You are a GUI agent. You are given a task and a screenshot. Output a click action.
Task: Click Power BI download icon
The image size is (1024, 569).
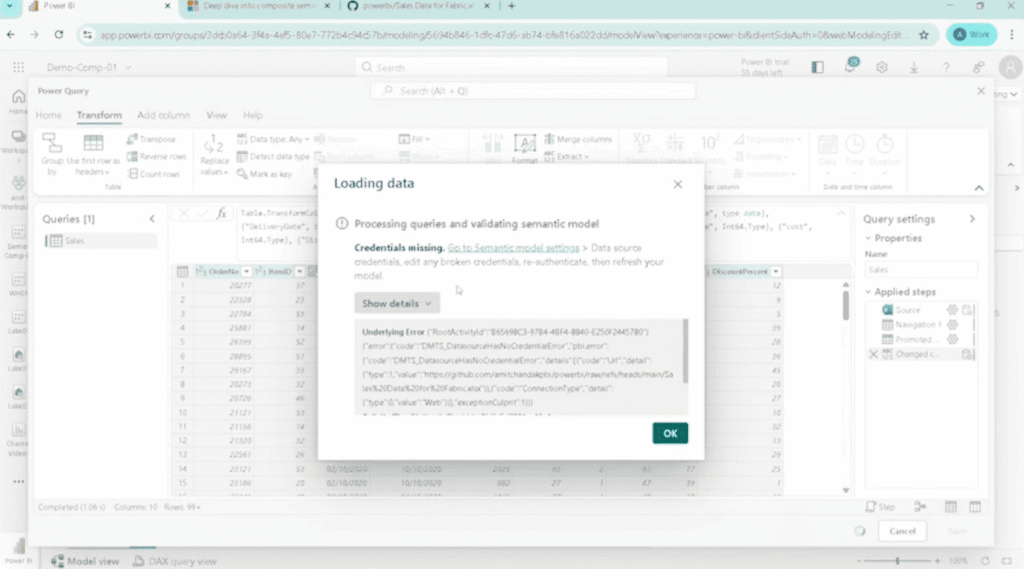coord(914,67)
